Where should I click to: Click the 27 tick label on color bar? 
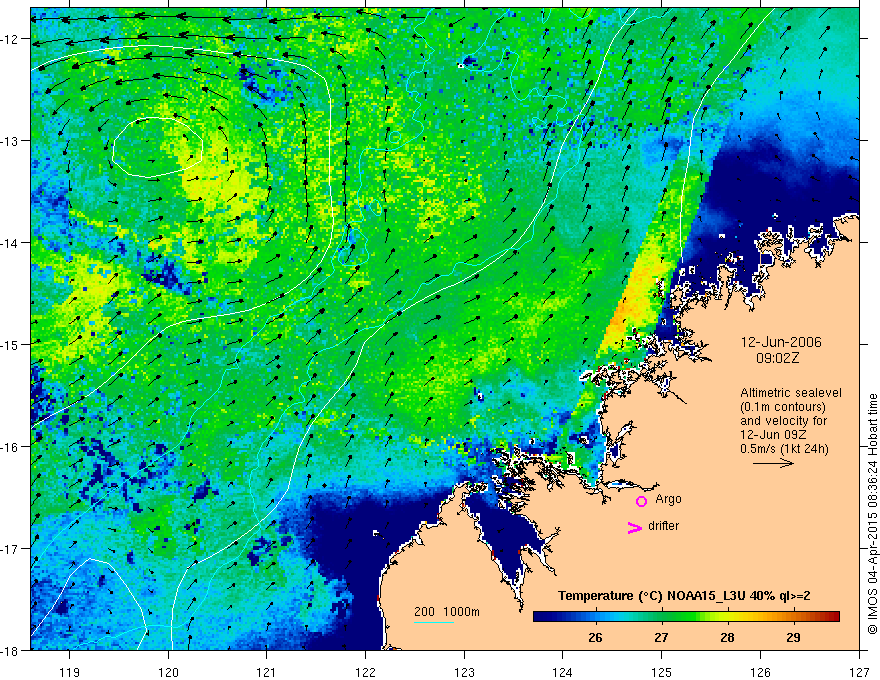pyautogui.click(x=661, y=637)
